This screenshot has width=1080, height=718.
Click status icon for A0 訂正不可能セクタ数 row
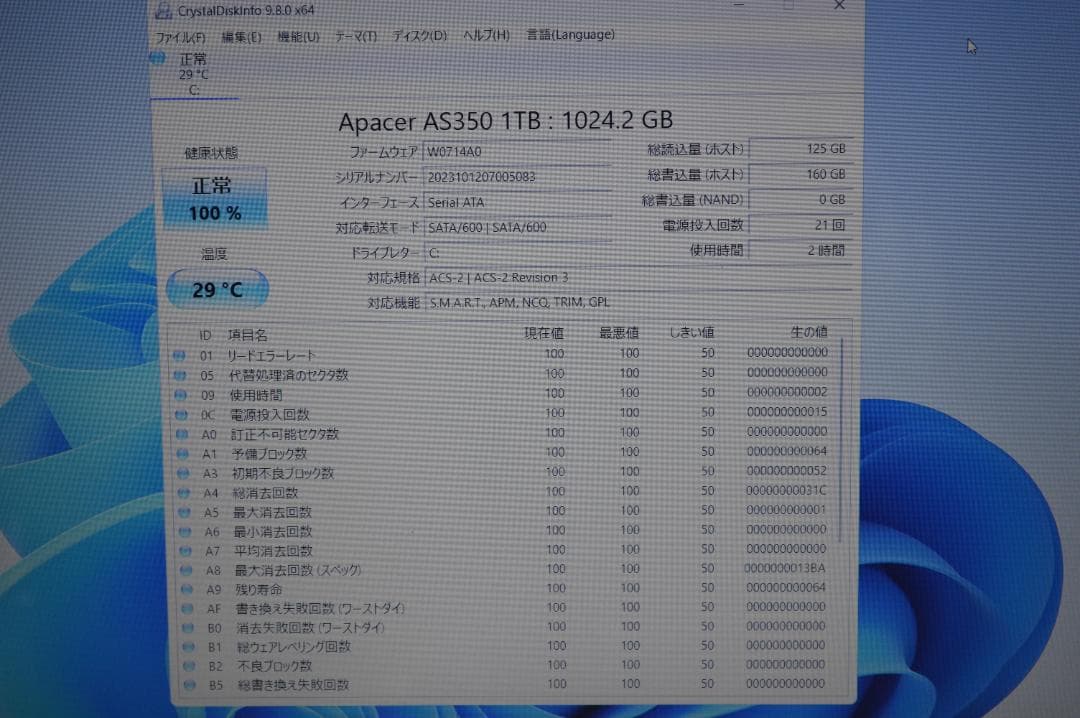pos(182,434)
